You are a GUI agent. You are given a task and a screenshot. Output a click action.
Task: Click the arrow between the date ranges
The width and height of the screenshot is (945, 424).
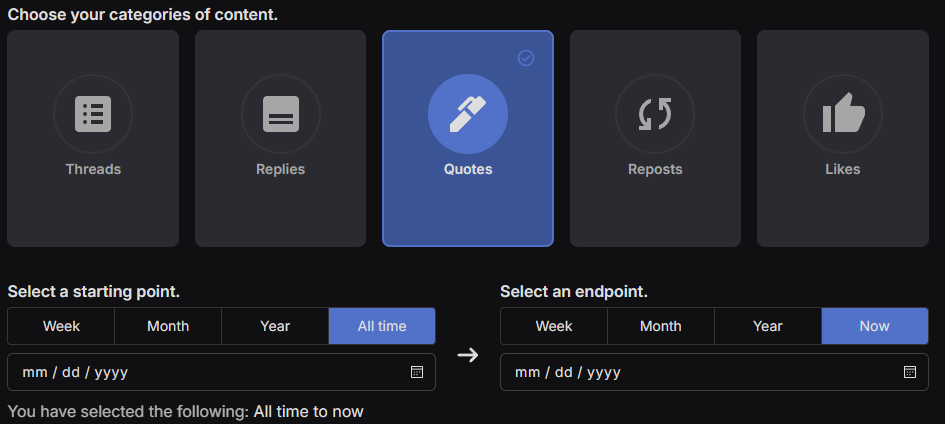pyautogui.click(x=468, y=355)
